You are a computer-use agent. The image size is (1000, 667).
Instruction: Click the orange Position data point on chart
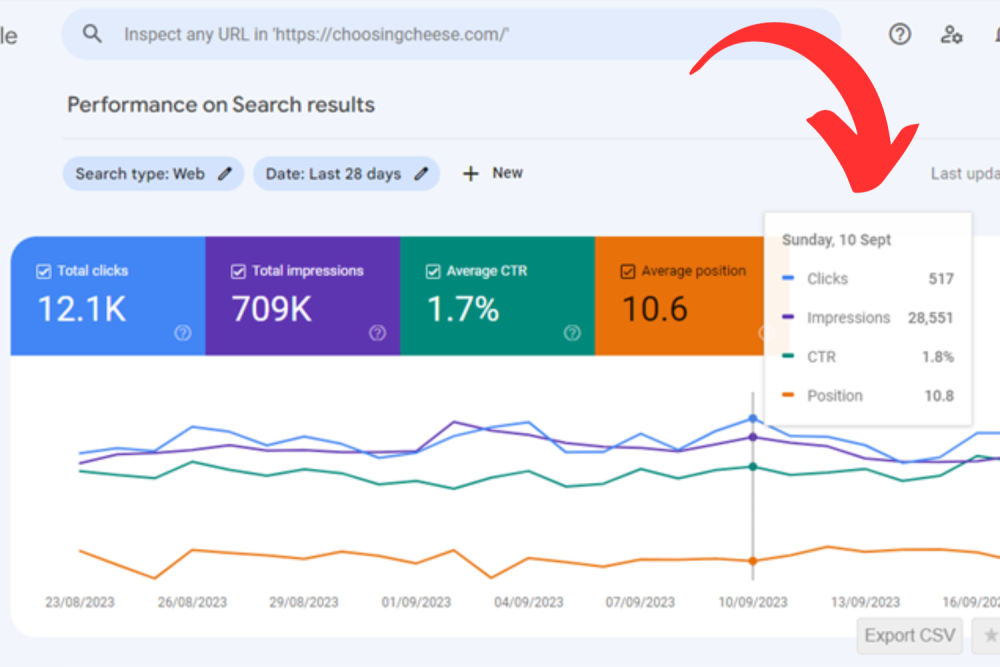(x=752, y=561)
